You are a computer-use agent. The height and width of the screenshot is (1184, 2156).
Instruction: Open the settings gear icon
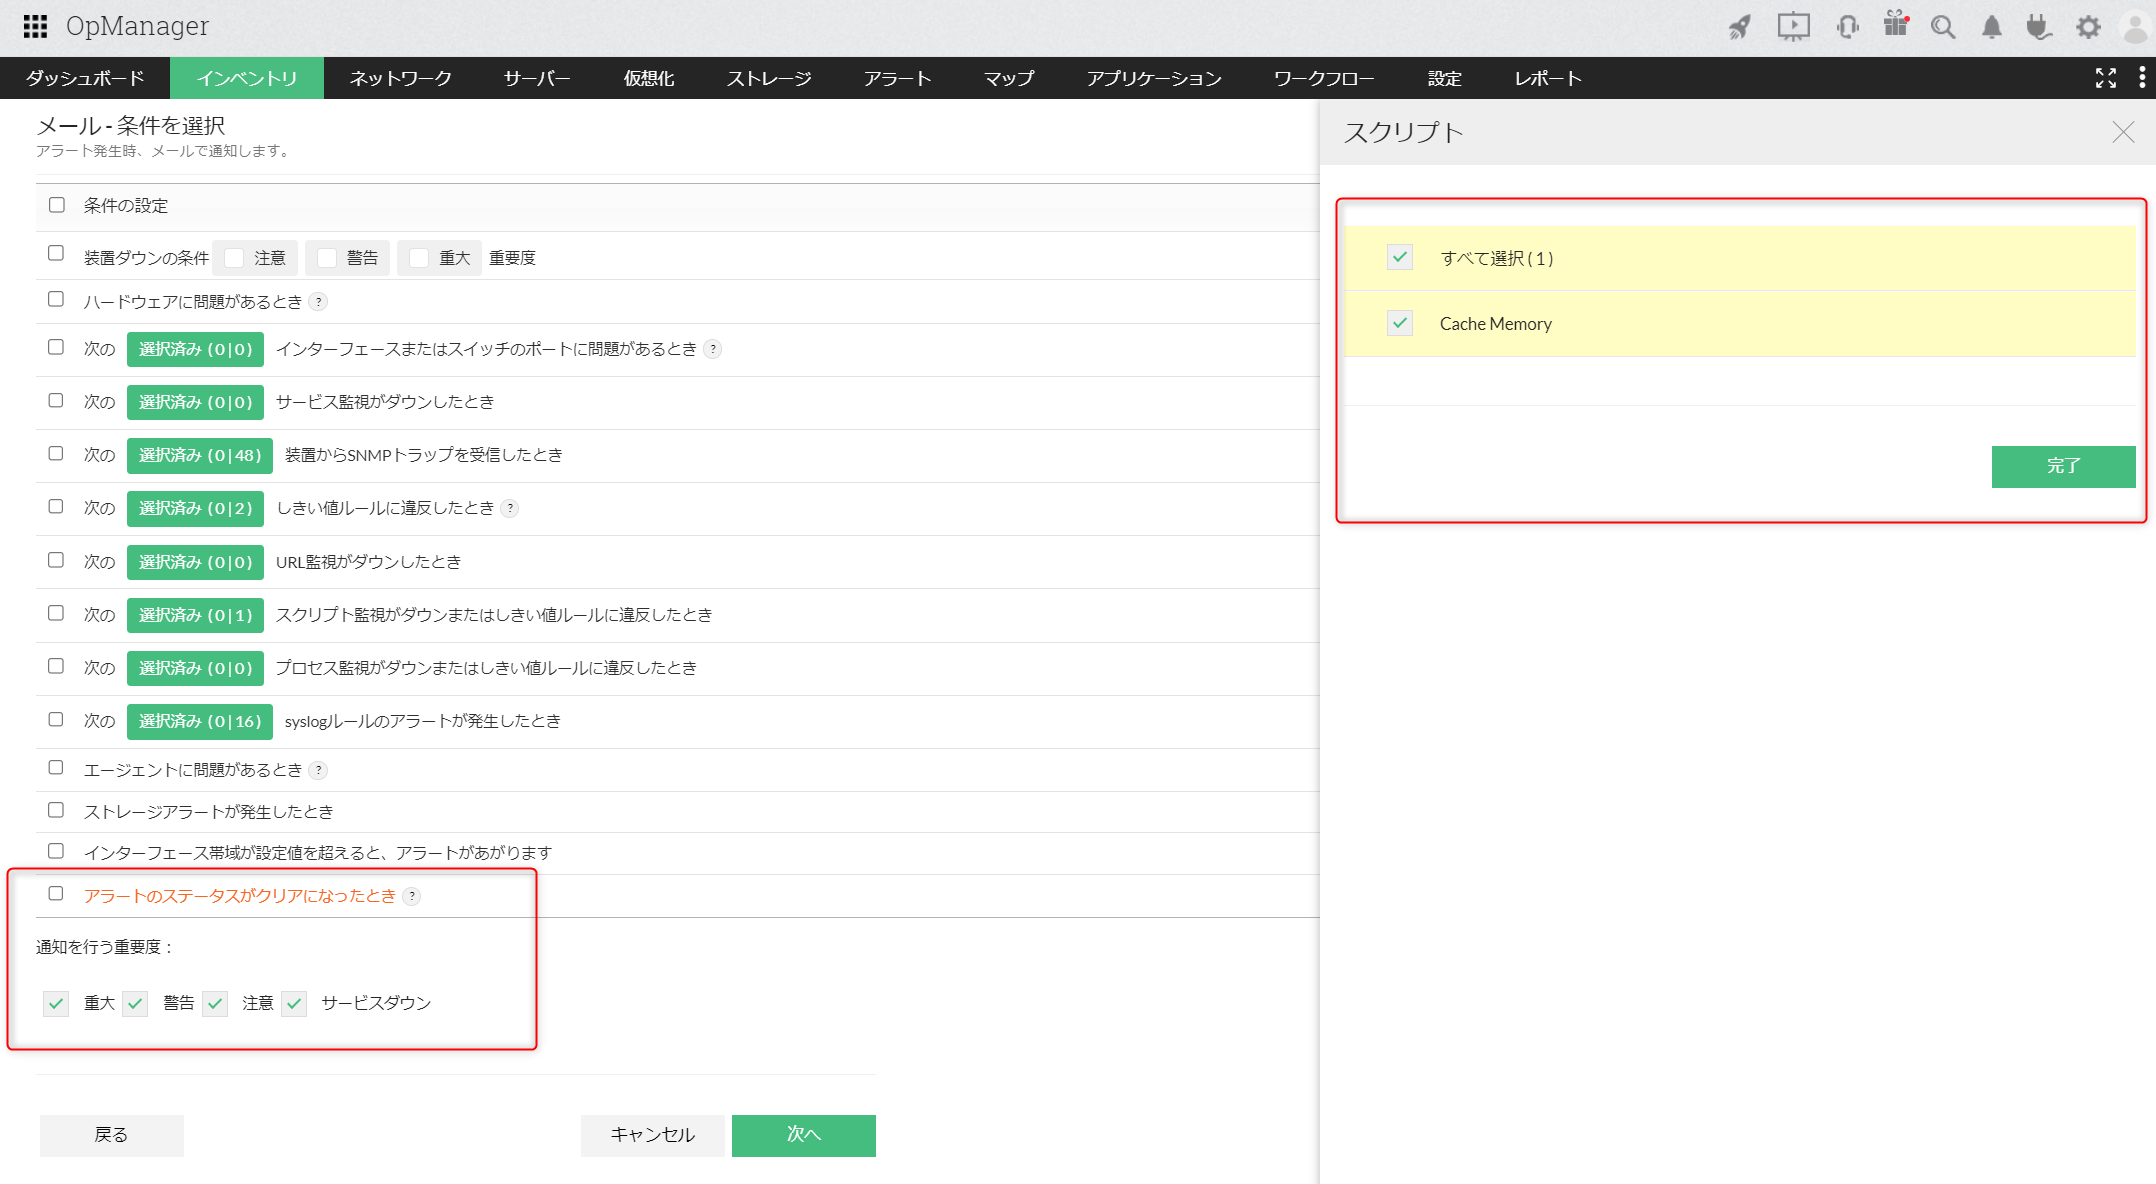[x=2088, y=27]
